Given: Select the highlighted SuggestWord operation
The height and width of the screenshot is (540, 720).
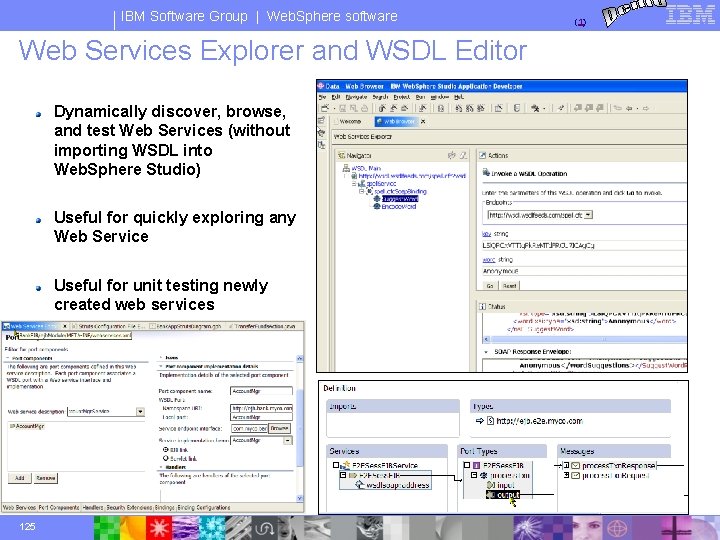Looking at the screenshot, I should [400, 199].
